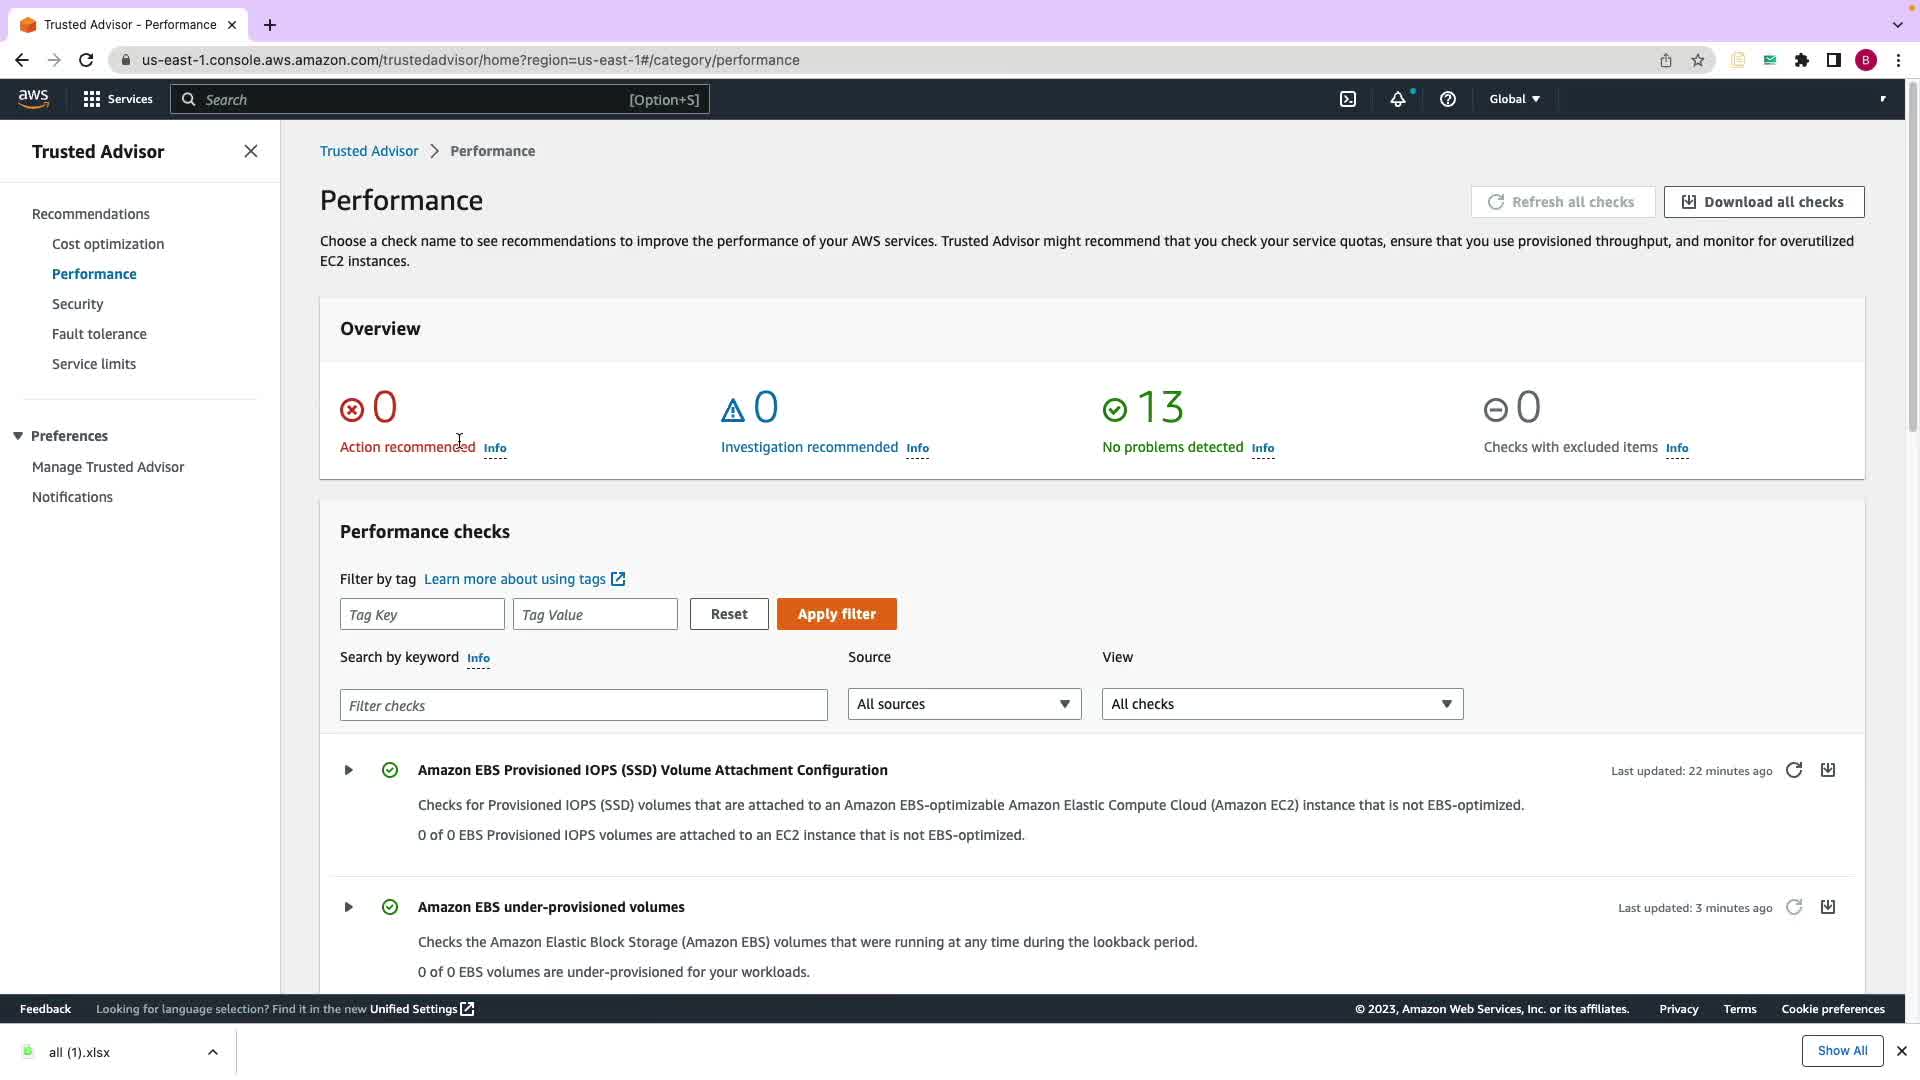Refresh the EBS Provisioned IOPS check

pyautogui.click(x=1794, y=770)
